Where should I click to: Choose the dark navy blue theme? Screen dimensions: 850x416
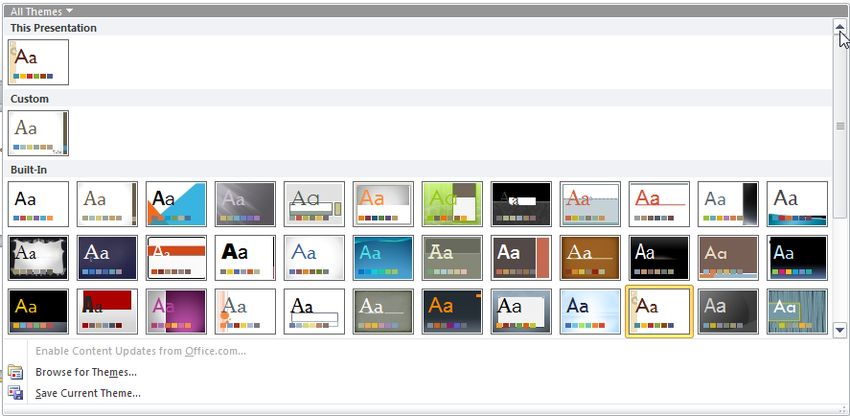107,258
